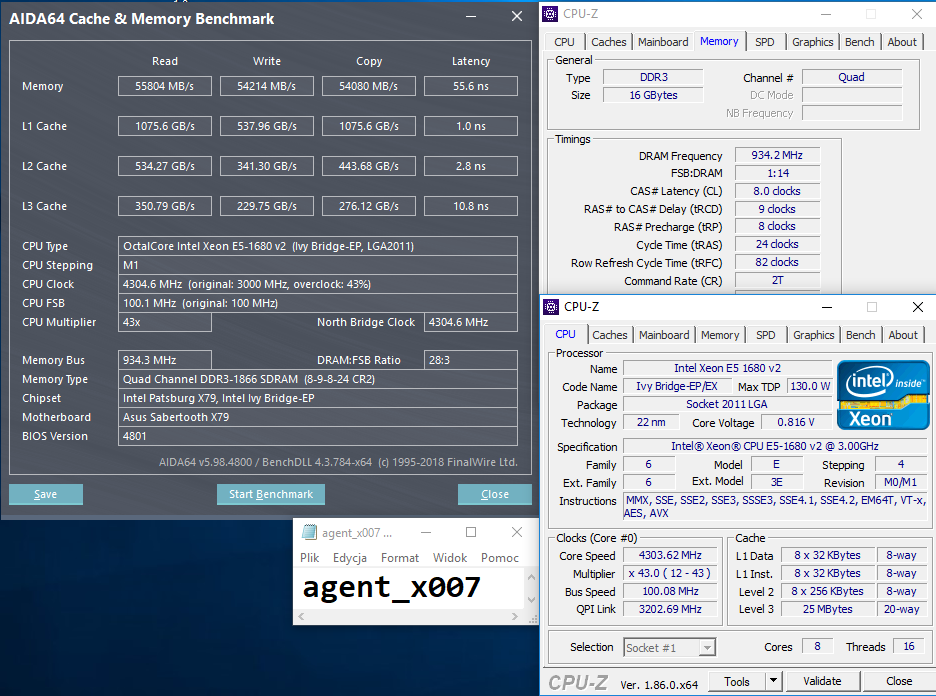Click Start Benchmark button in AIDA64
Viewport: 936px width, 696px height.
click(270, 494)
